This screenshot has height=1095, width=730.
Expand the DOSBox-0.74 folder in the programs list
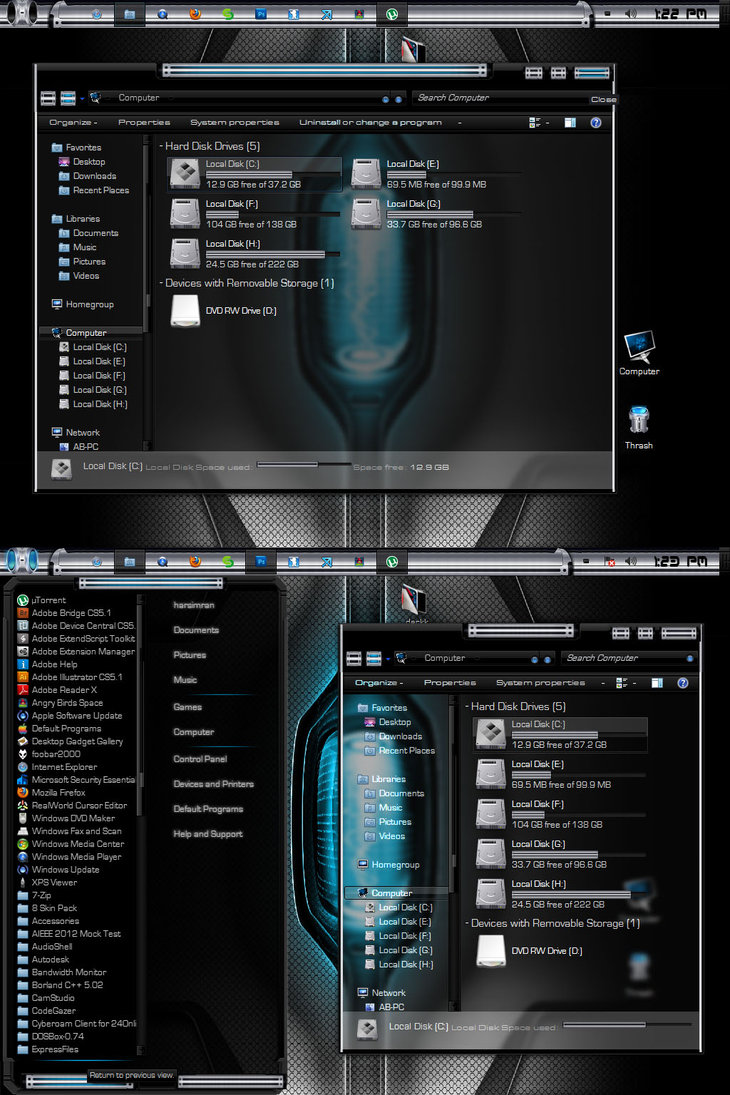56,1036
